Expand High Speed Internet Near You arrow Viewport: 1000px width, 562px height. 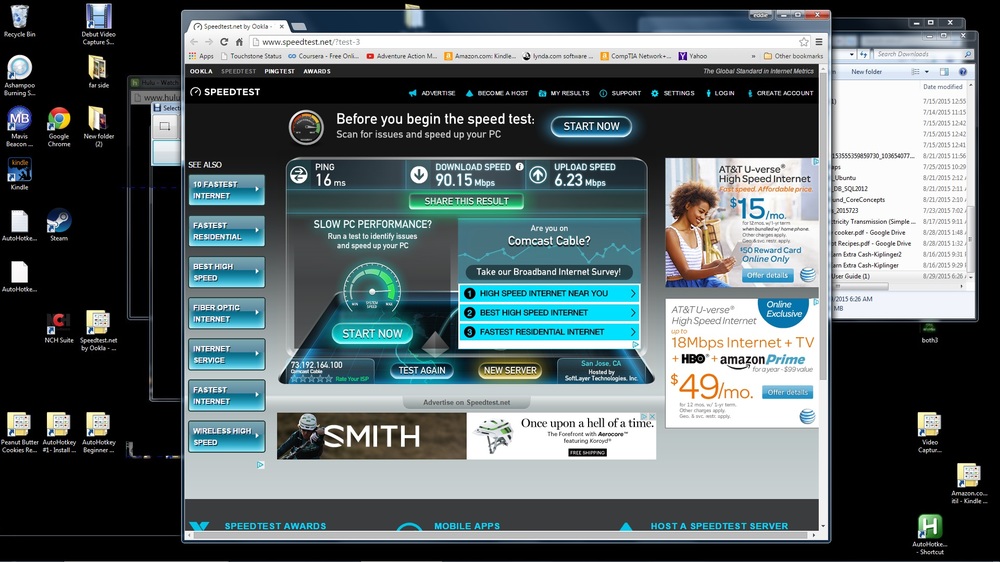click(x=633, y=293)
